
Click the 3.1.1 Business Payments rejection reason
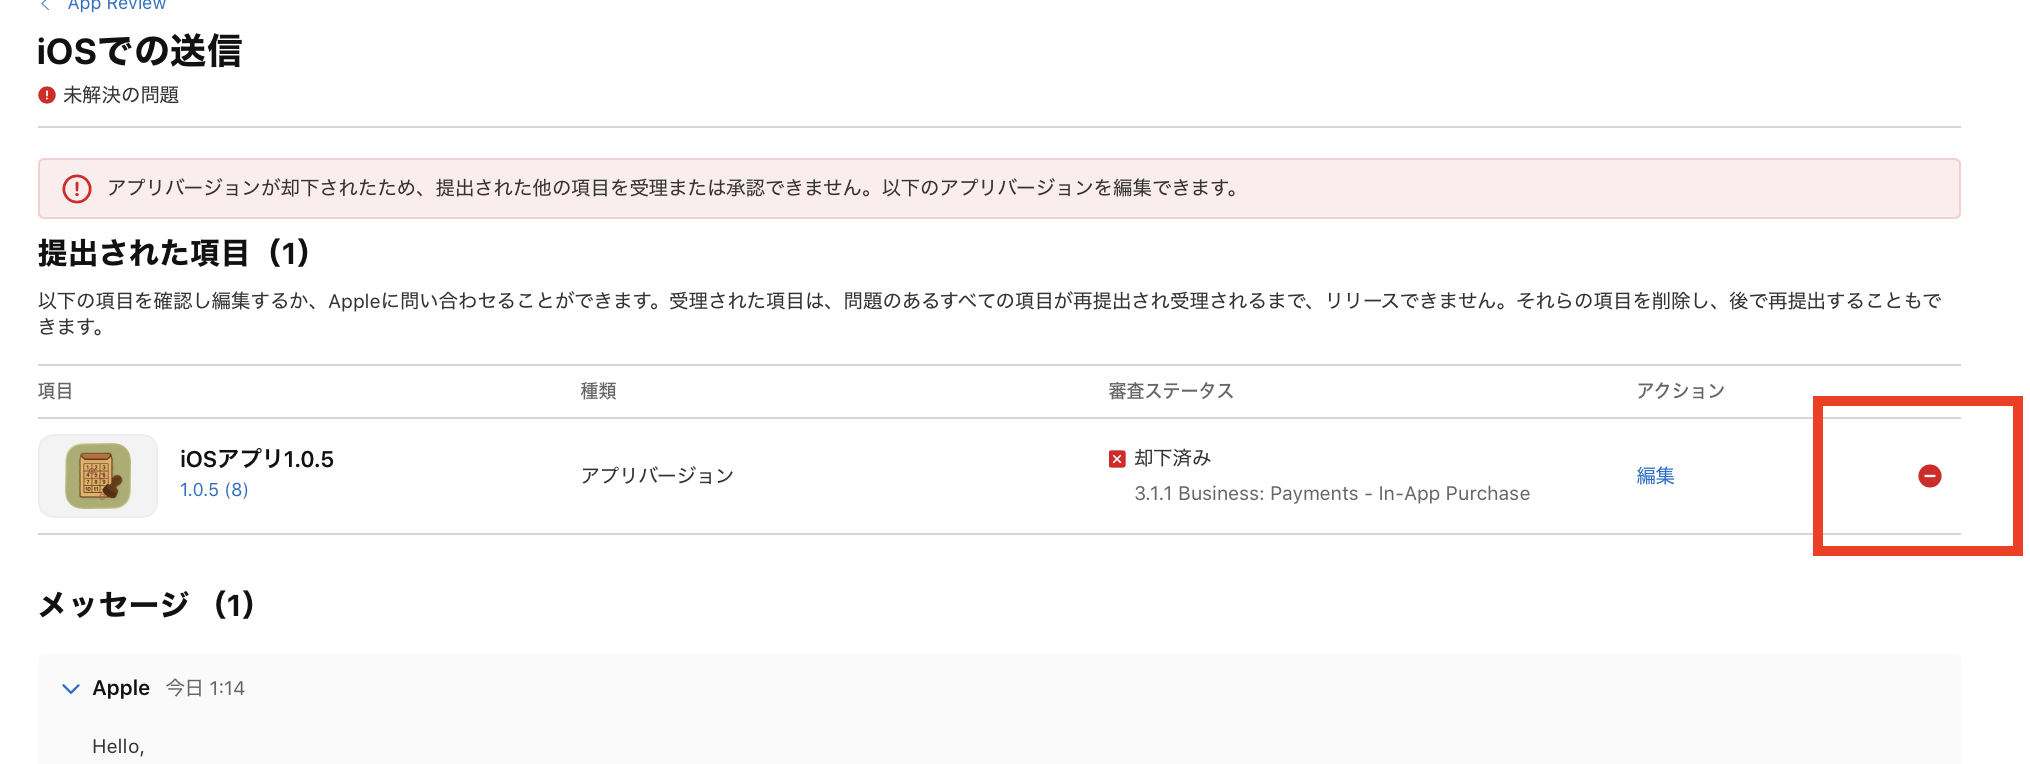[1332, 493]
